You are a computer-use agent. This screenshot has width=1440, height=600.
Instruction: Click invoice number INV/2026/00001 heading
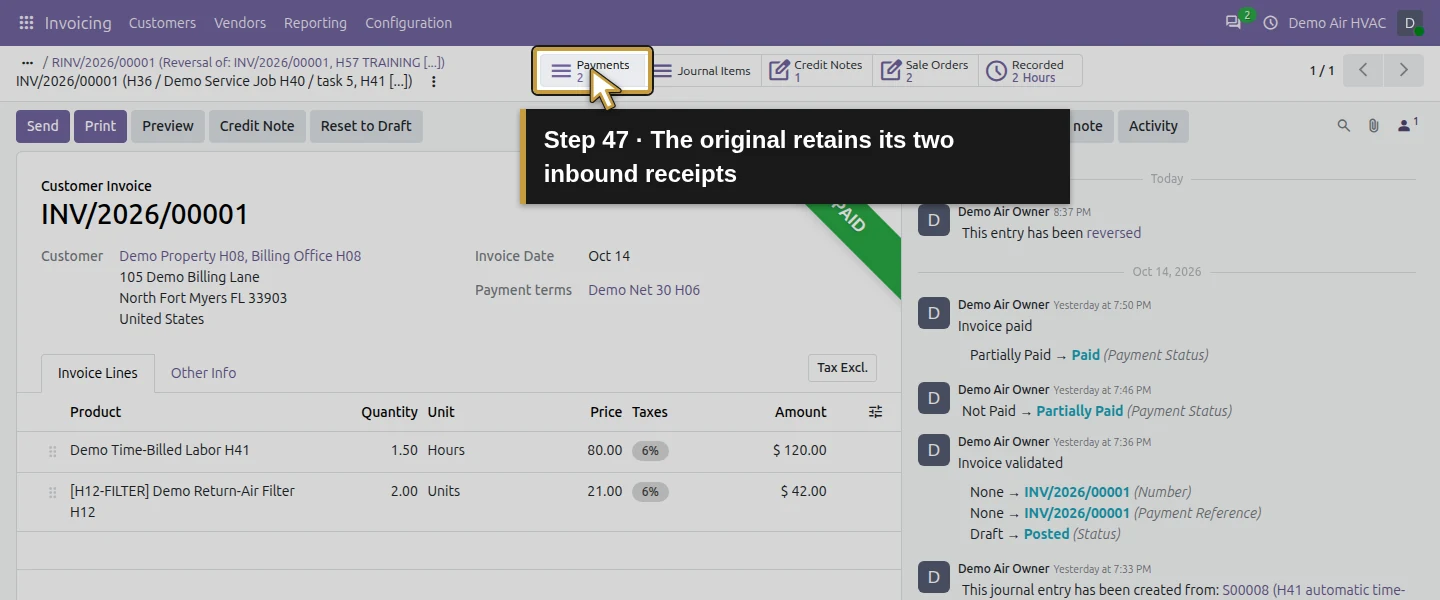click(x=145, y=214)
